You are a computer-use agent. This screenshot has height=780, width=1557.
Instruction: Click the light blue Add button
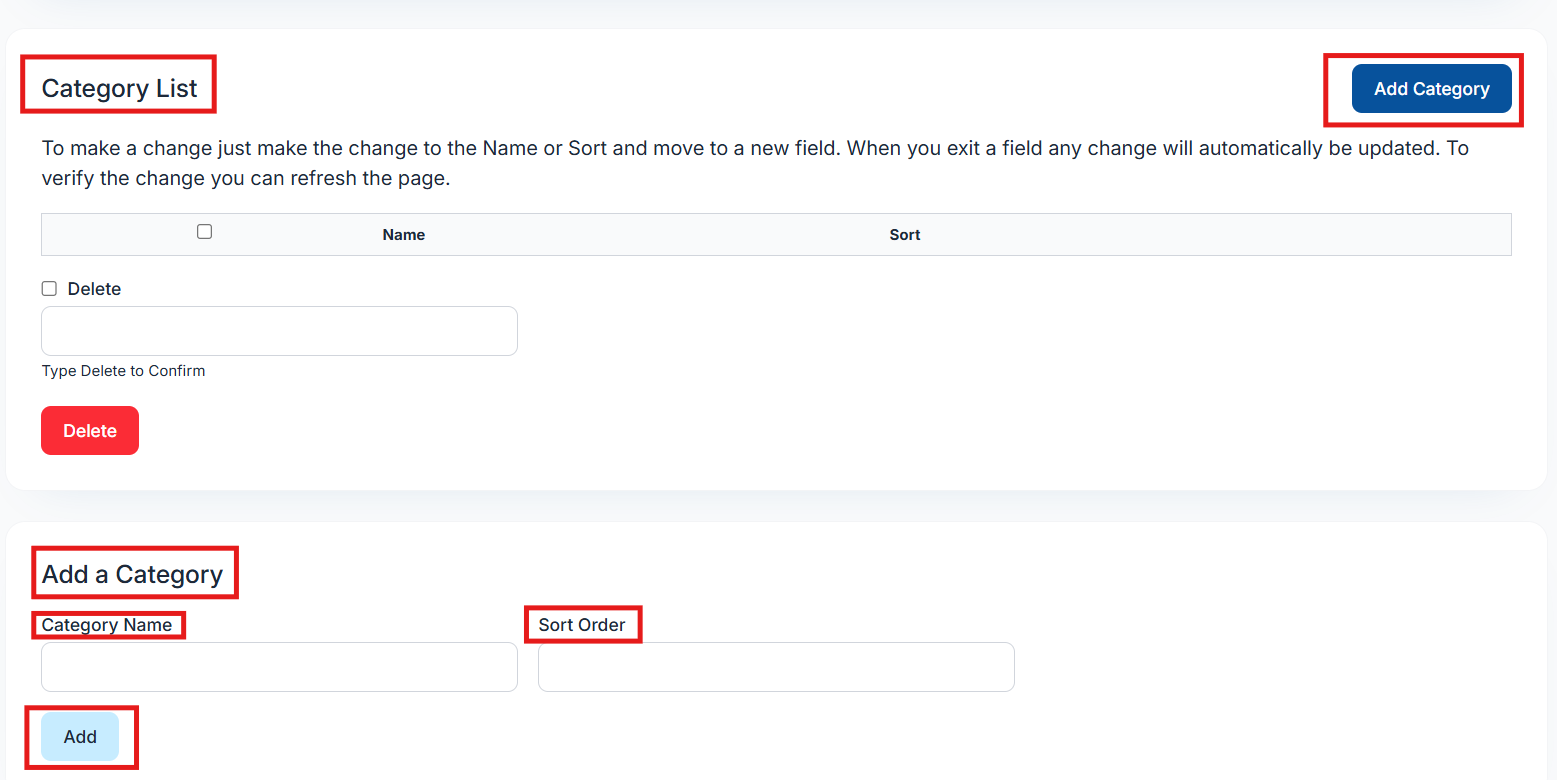pos(80,737)
